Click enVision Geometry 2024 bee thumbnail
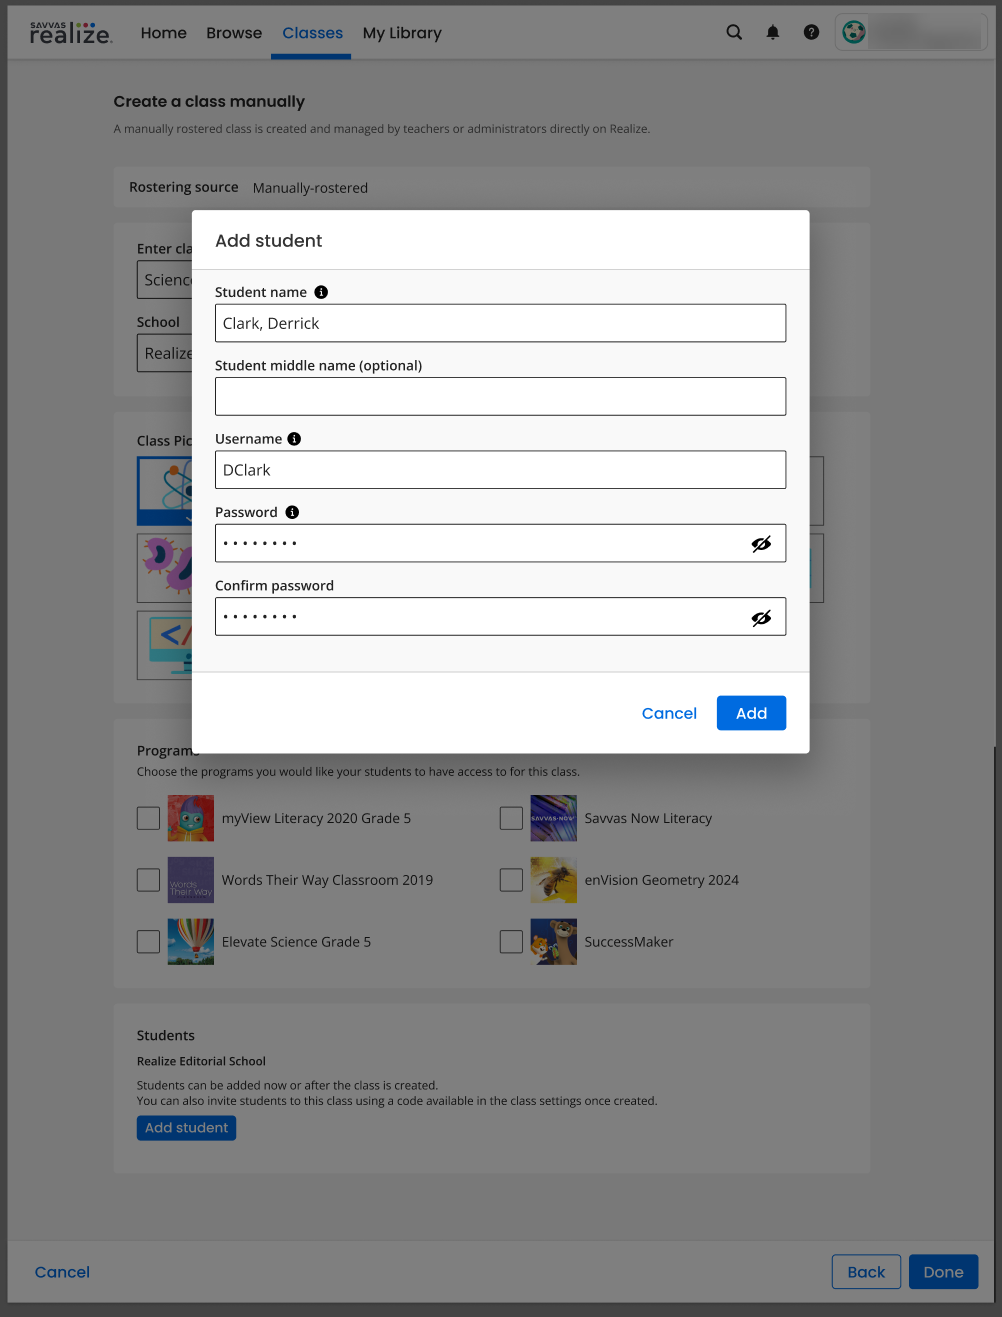Viewport: 1002px width, 1317px height. (553, 880)
